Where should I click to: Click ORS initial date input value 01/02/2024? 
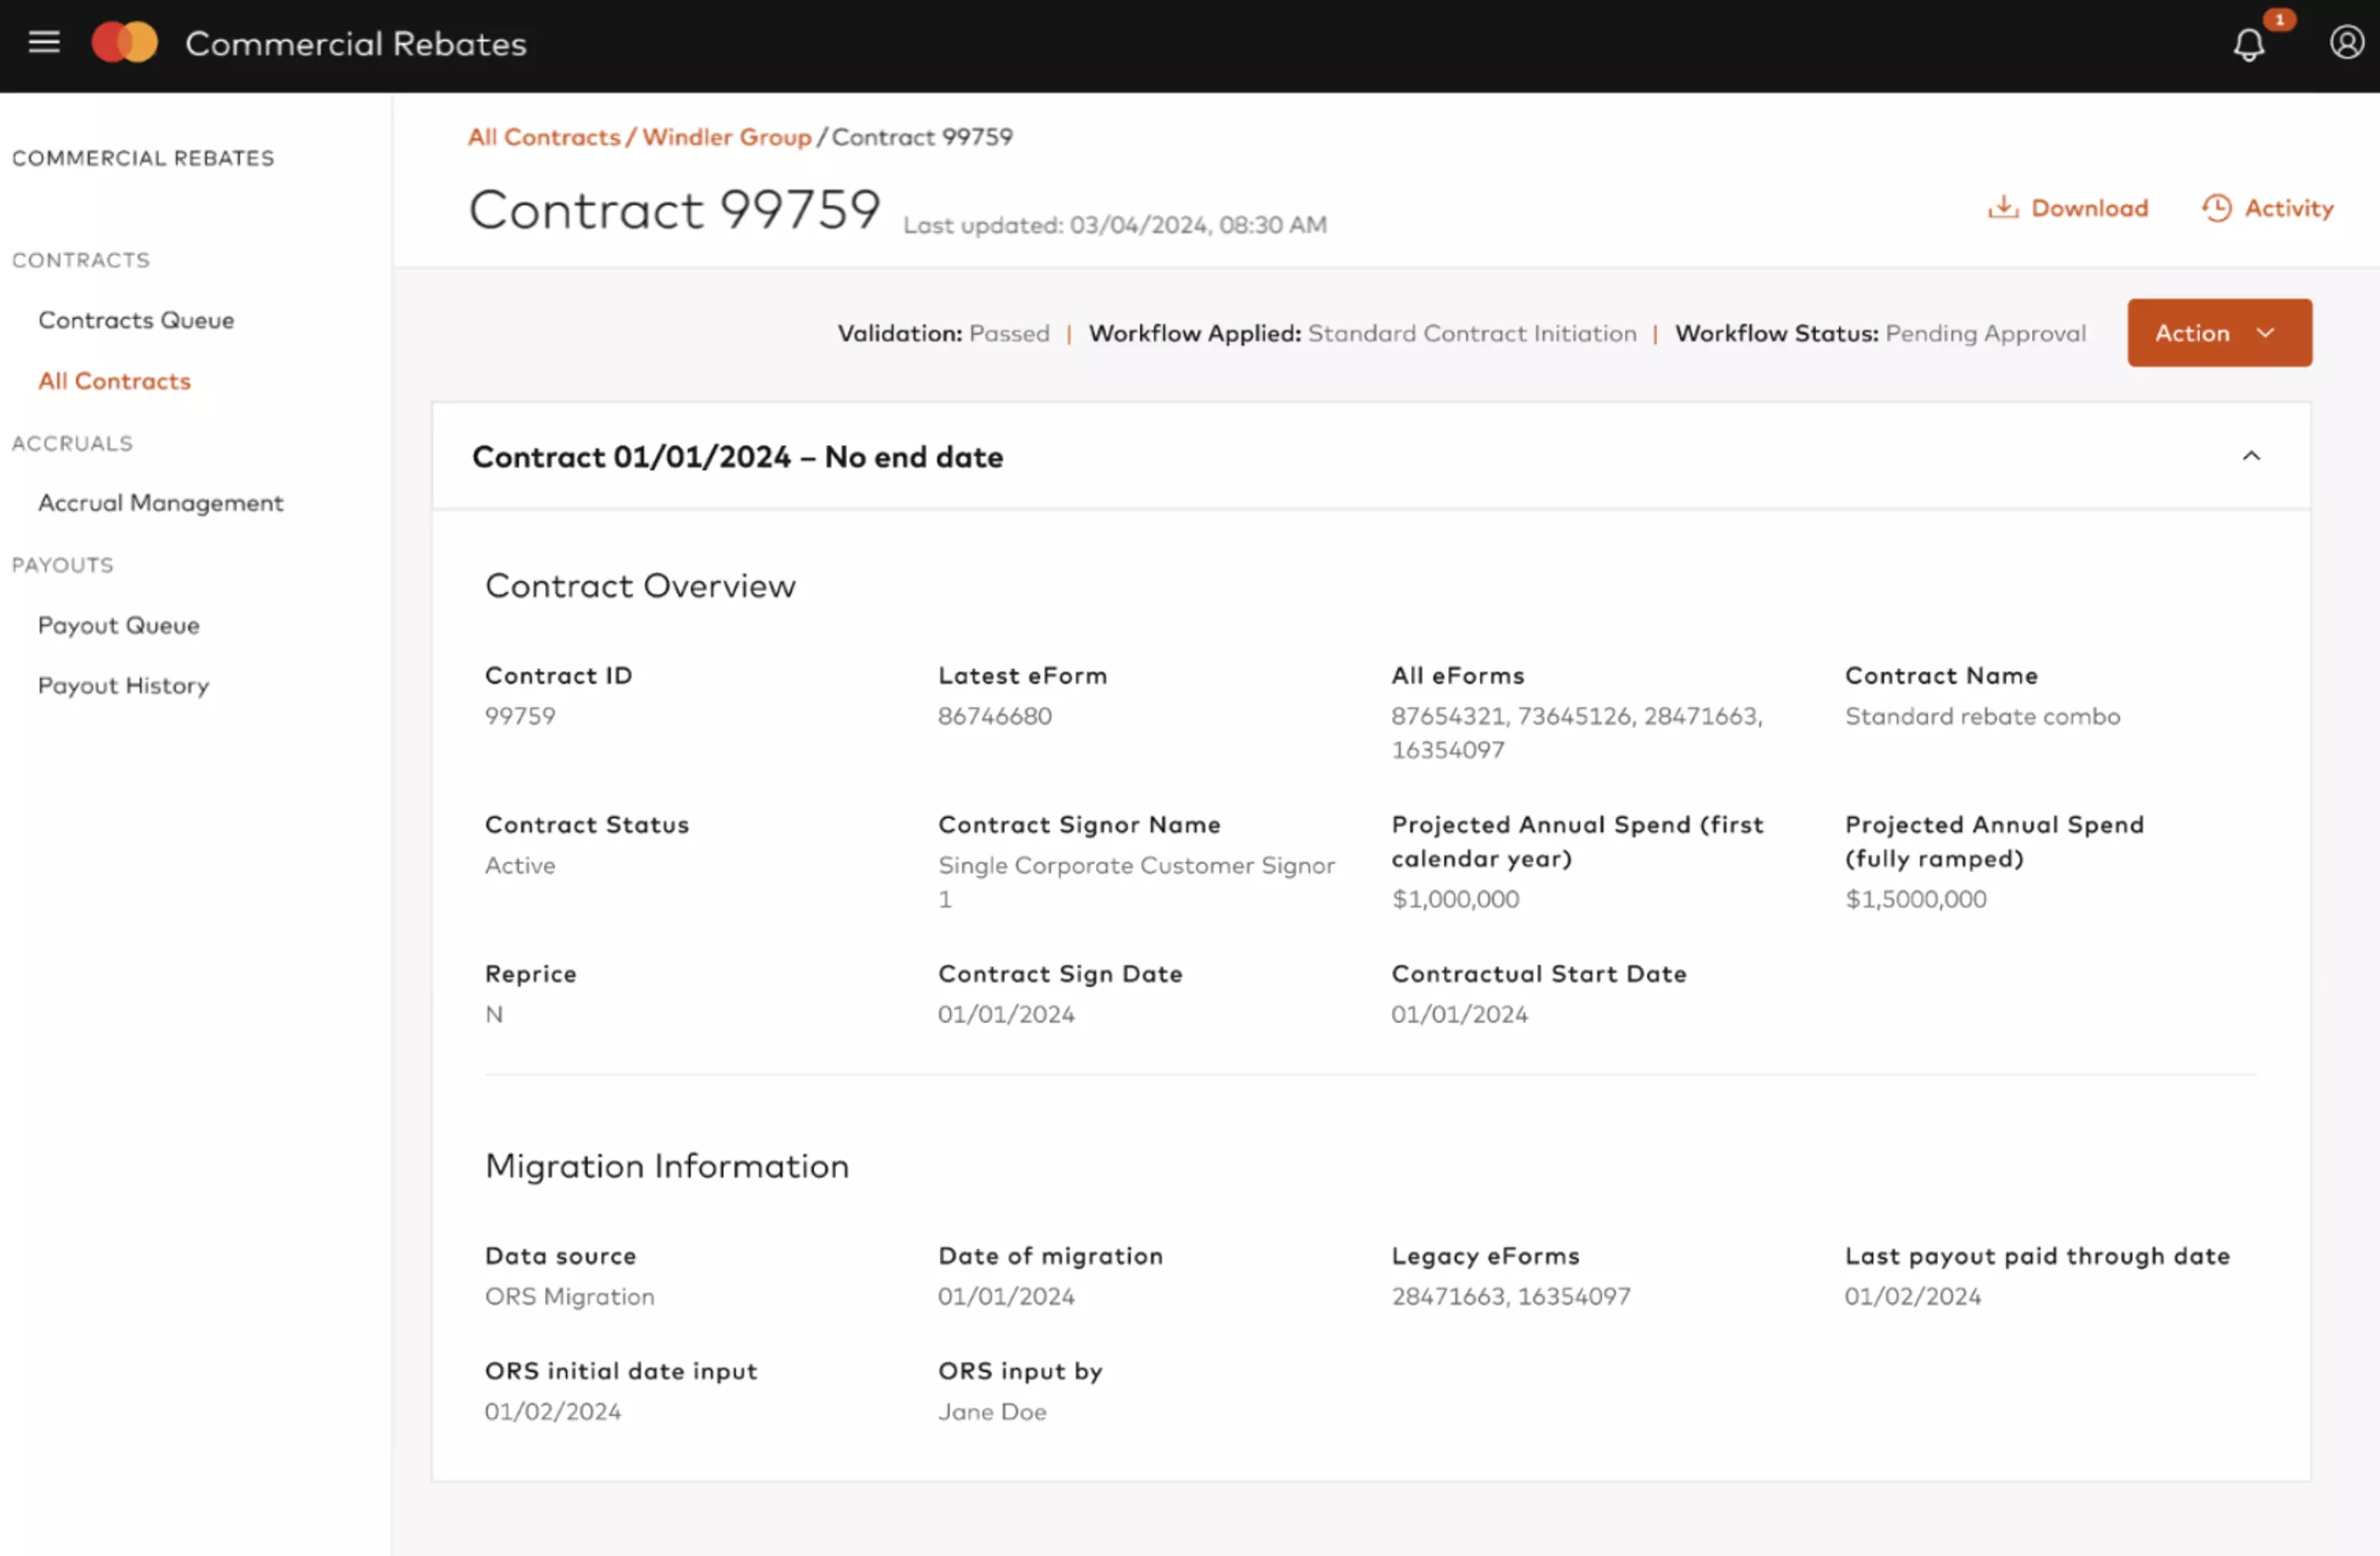point(553,1411)
